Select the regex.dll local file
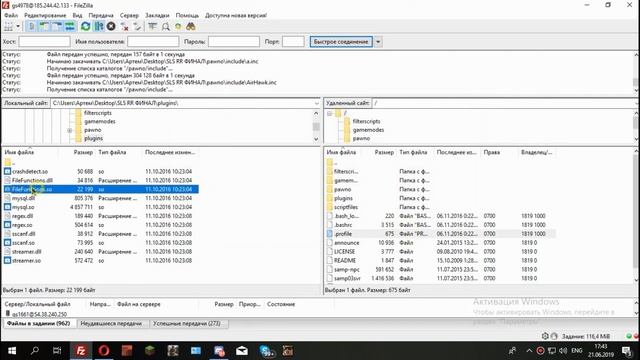 pos(101,216)
